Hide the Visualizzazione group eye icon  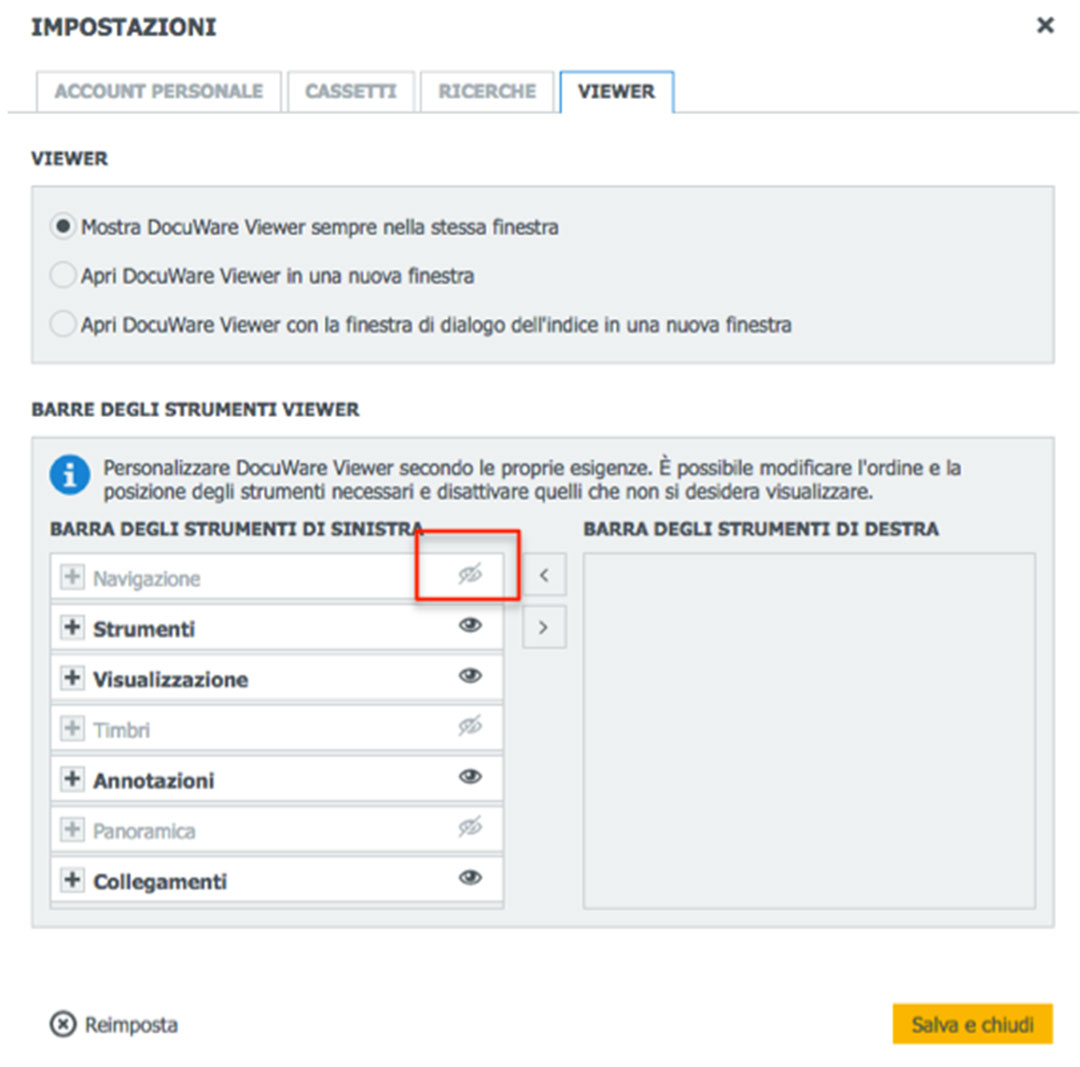[470, 676]
